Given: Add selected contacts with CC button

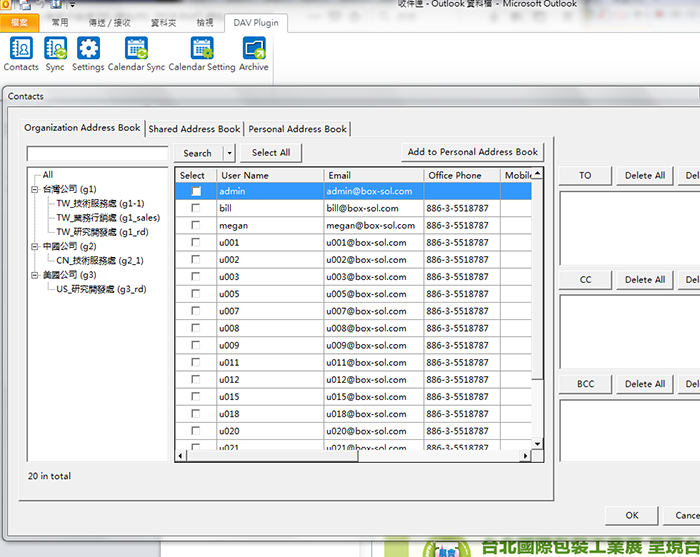Looking at the screenshot, I should pos(585,280).
